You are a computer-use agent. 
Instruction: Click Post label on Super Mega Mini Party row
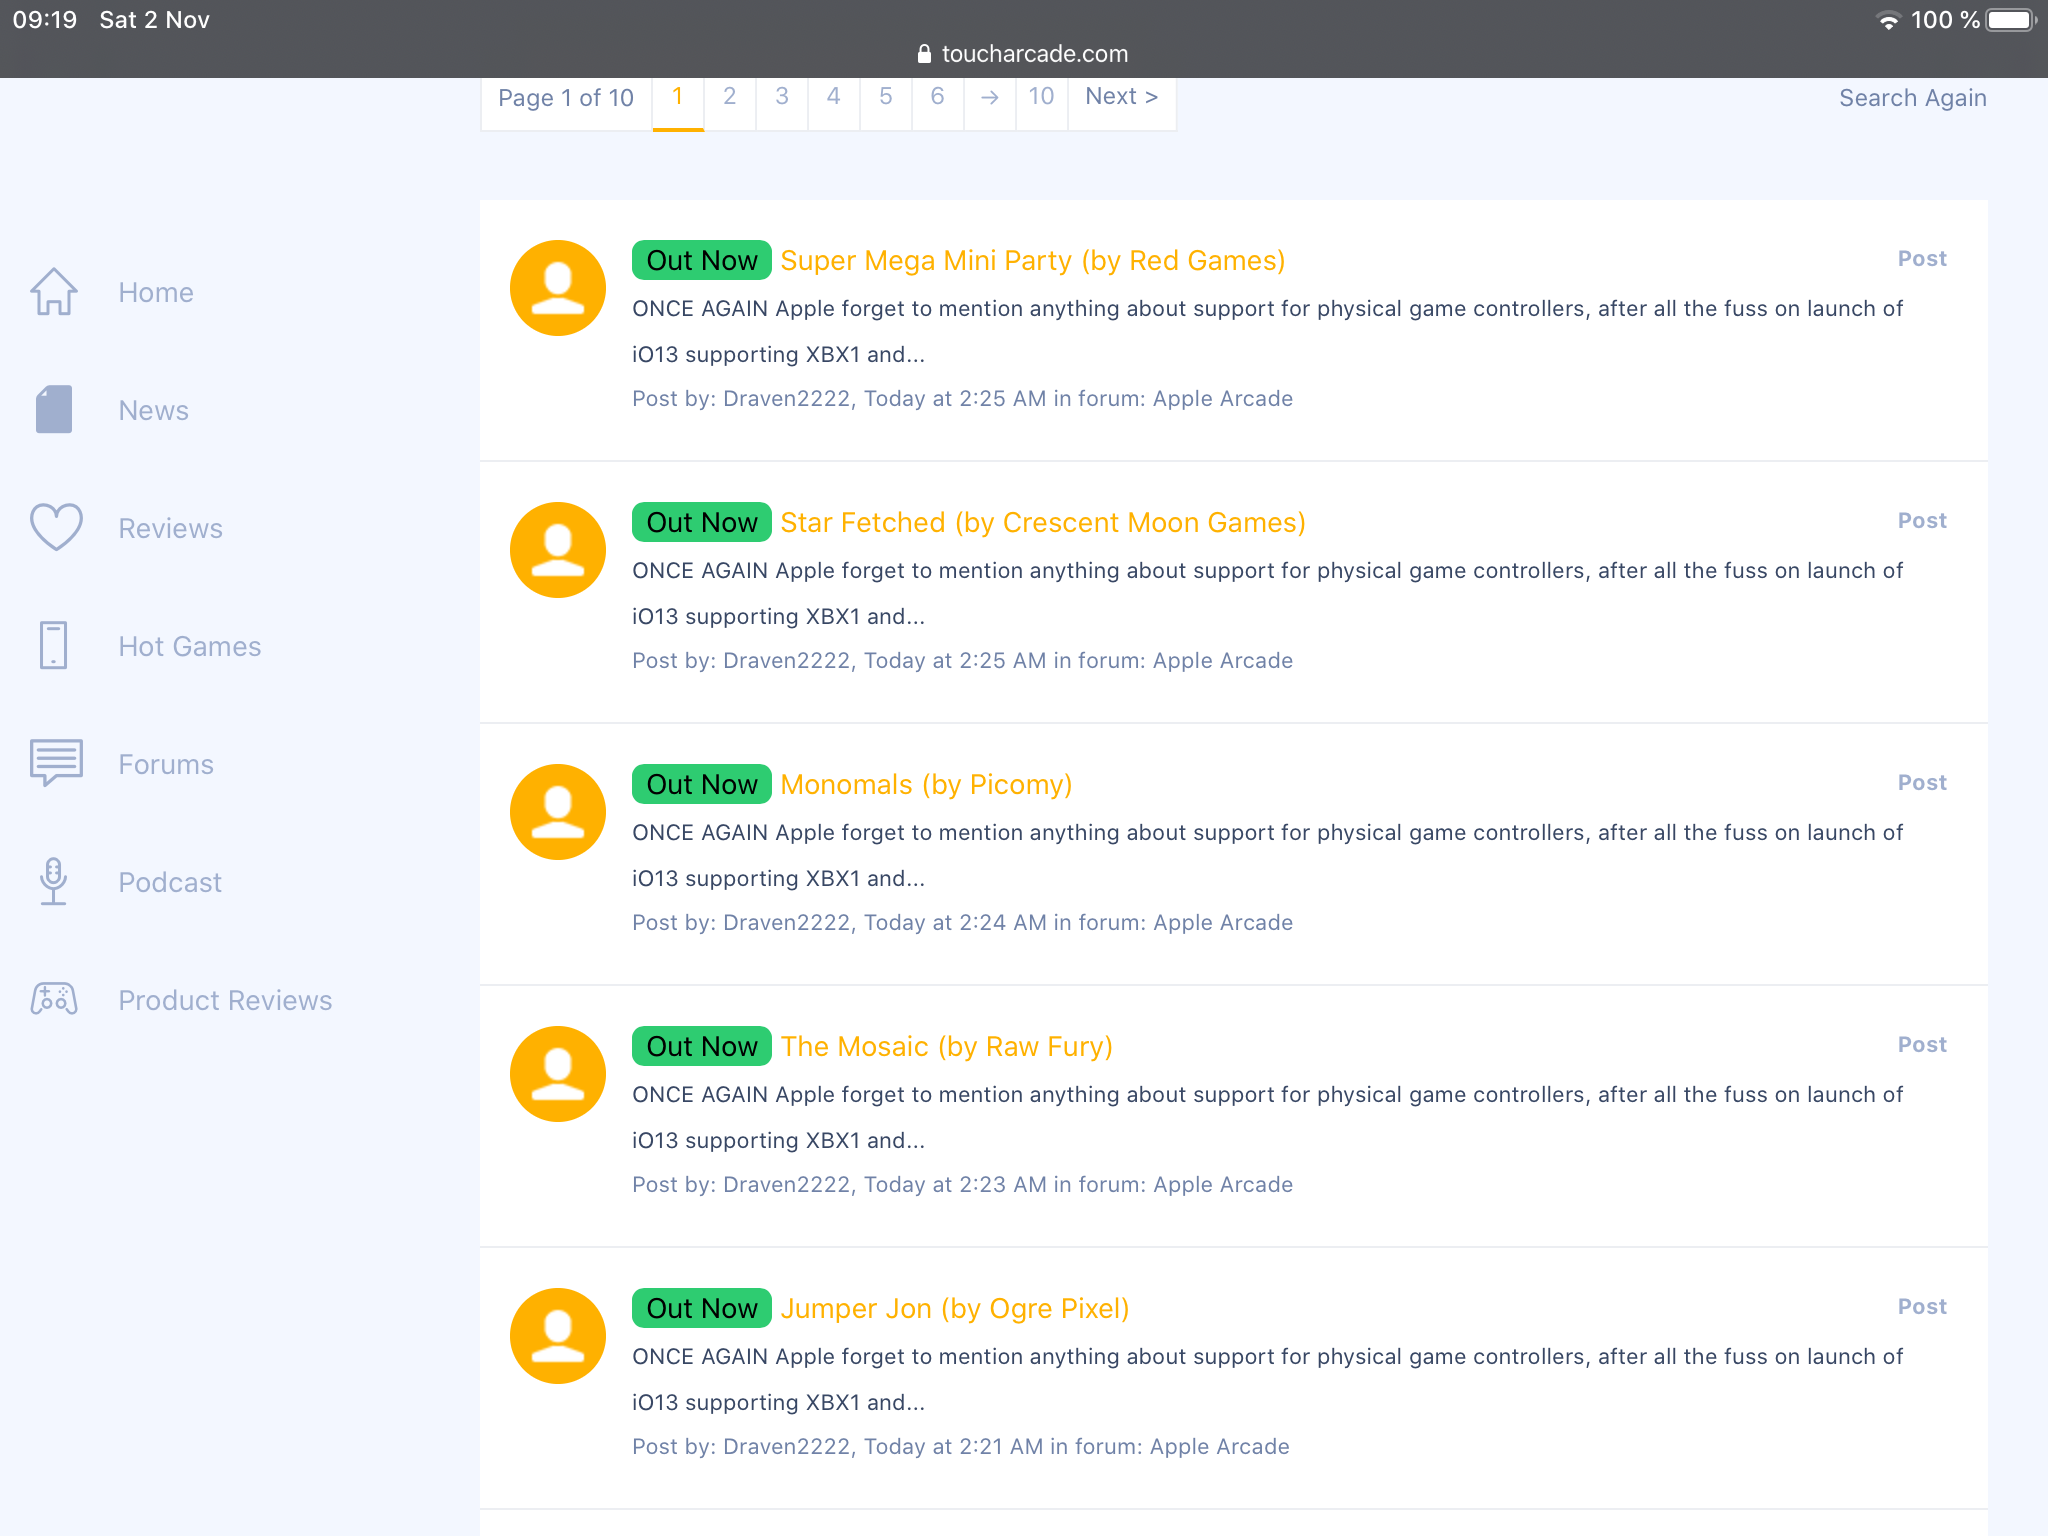1922,258
